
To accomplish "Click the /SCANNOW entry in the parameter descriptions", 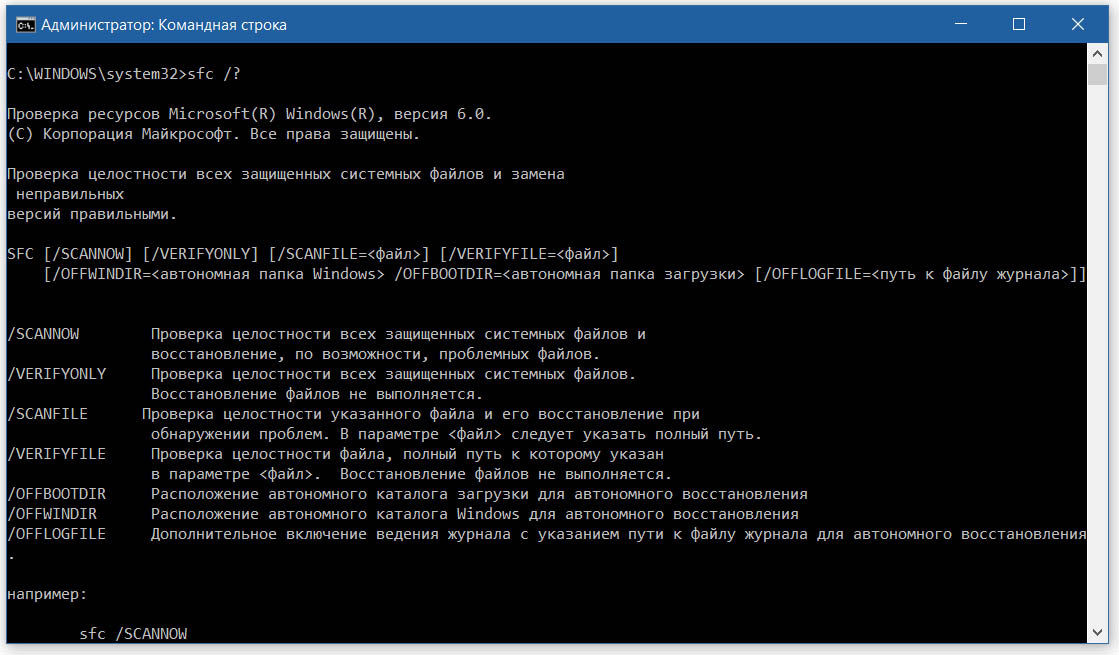I will click(43, 334).
